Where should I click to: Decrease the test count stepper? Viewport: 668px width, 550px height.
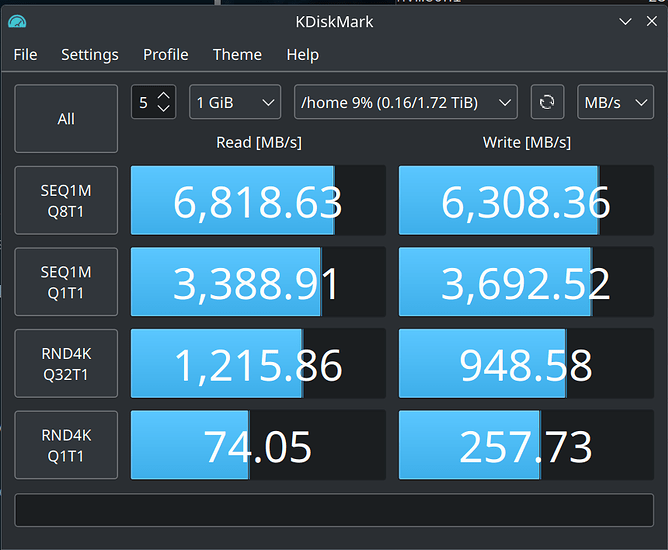[165, 109]
